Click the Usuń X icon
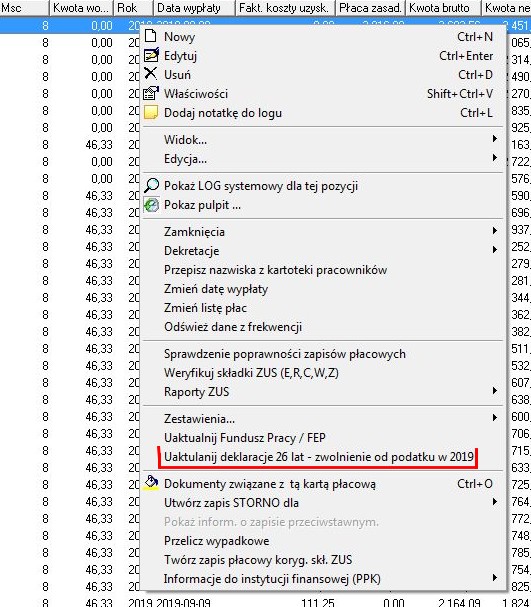The image size is (531, 607). tap(151, 74)
